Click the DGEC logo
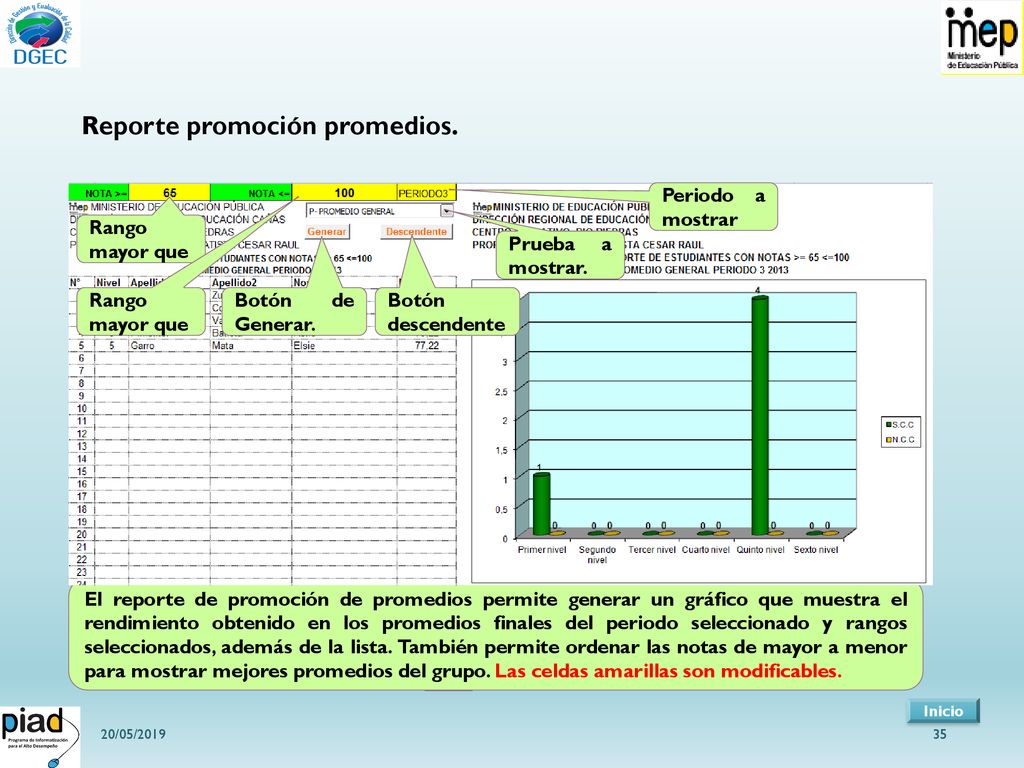This screenshot has height=768, width=1024. click(39, 34)
